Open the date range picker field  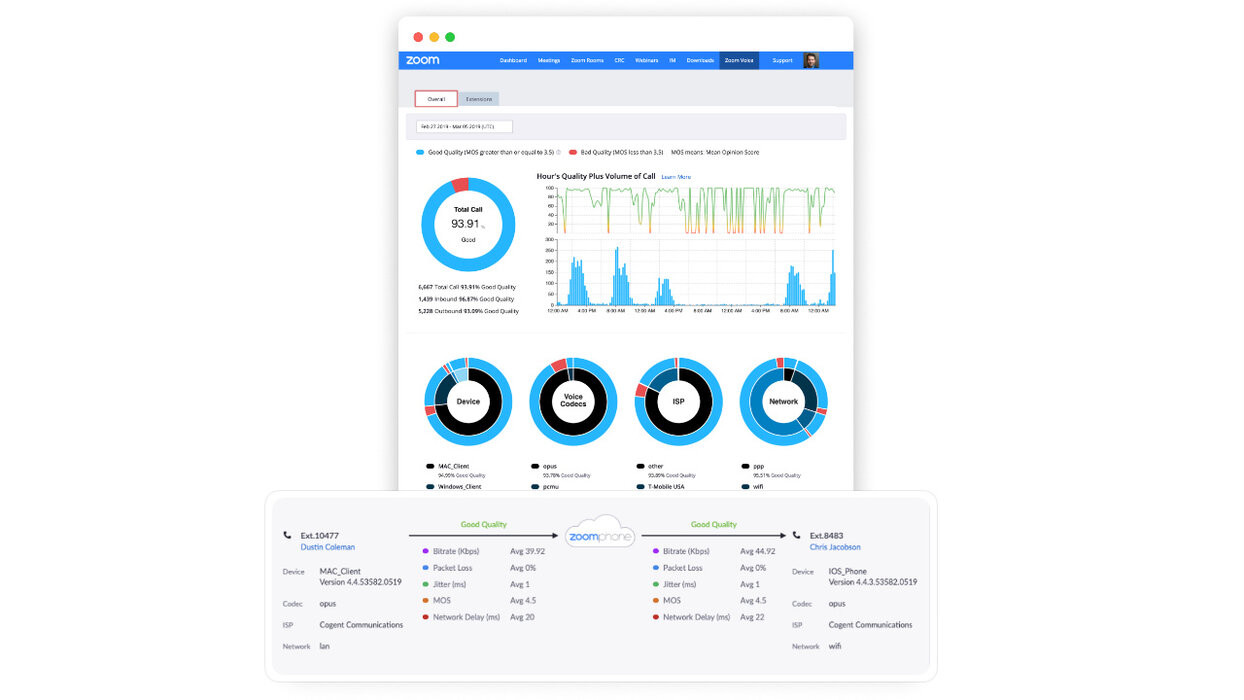pyautogui.click(x=465, y=127)
